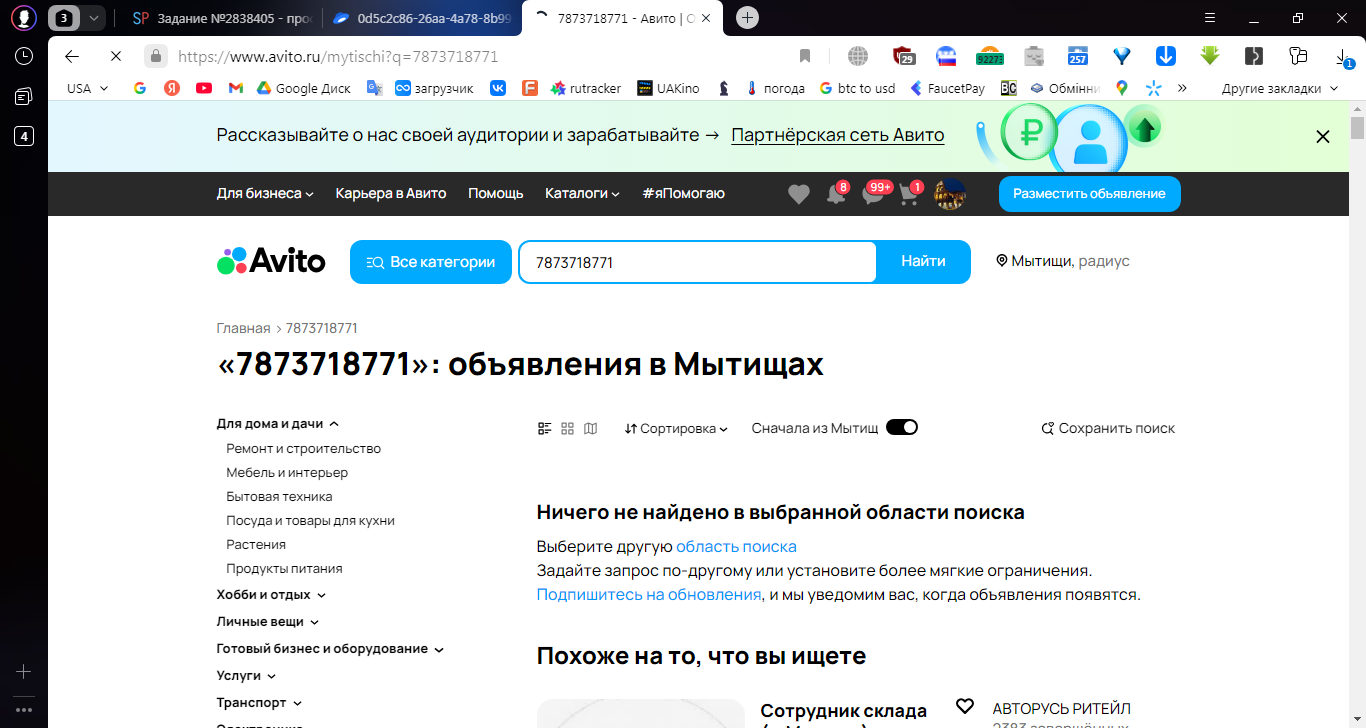The image size is (1366, 728).
Task: Stop loading the page with X button
Action: (115, 56)
